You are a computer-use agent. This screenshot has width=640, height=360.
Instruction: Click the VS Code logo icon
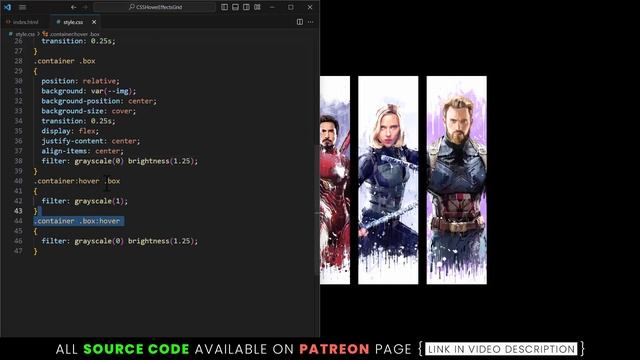[7, 7]
